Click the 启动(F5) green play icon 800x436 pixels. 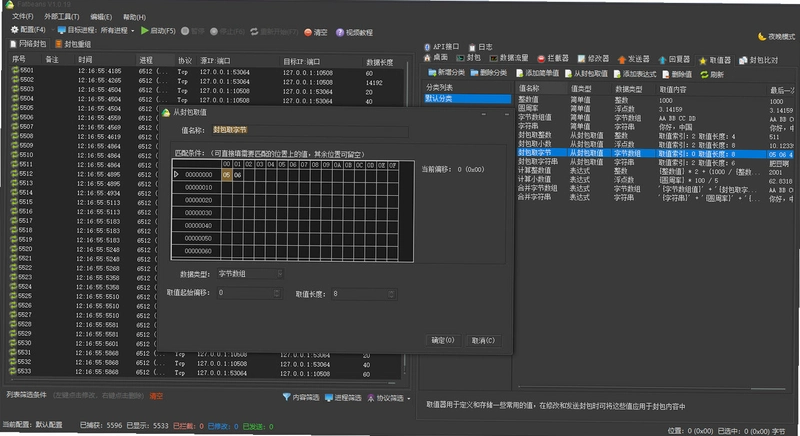145,31
